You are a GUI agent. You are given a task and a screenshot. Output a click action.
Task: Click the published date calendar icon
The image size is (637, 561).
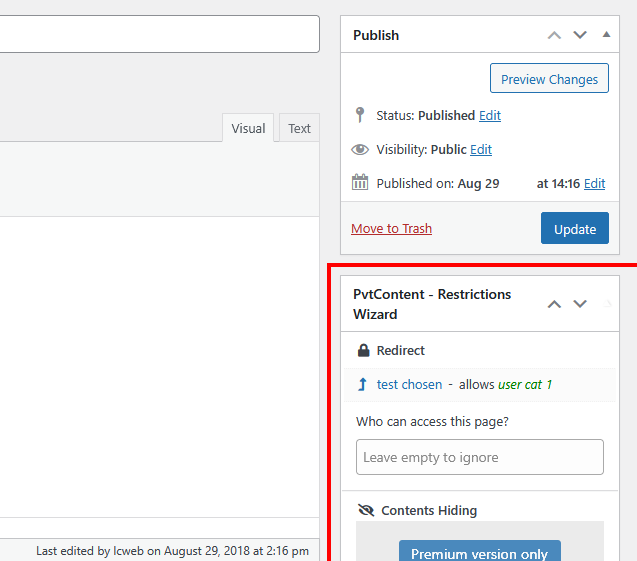tap(360, 183)
